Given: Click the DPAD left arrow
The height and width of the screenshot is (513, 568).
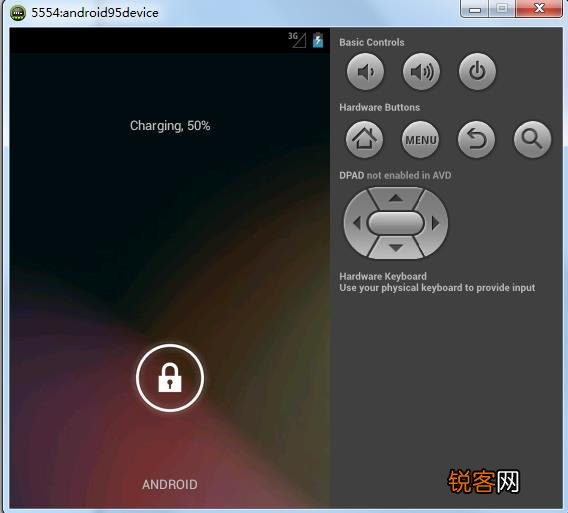Looking at the screenshot, I should click(357, 223).
